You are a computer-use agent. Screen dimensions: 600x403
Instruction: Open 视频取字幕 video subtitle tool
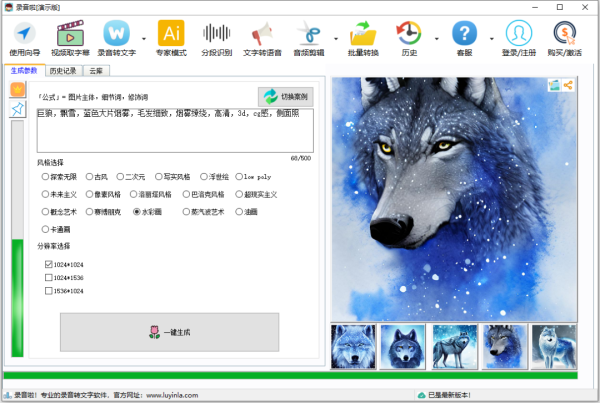(x=70, y=39)
